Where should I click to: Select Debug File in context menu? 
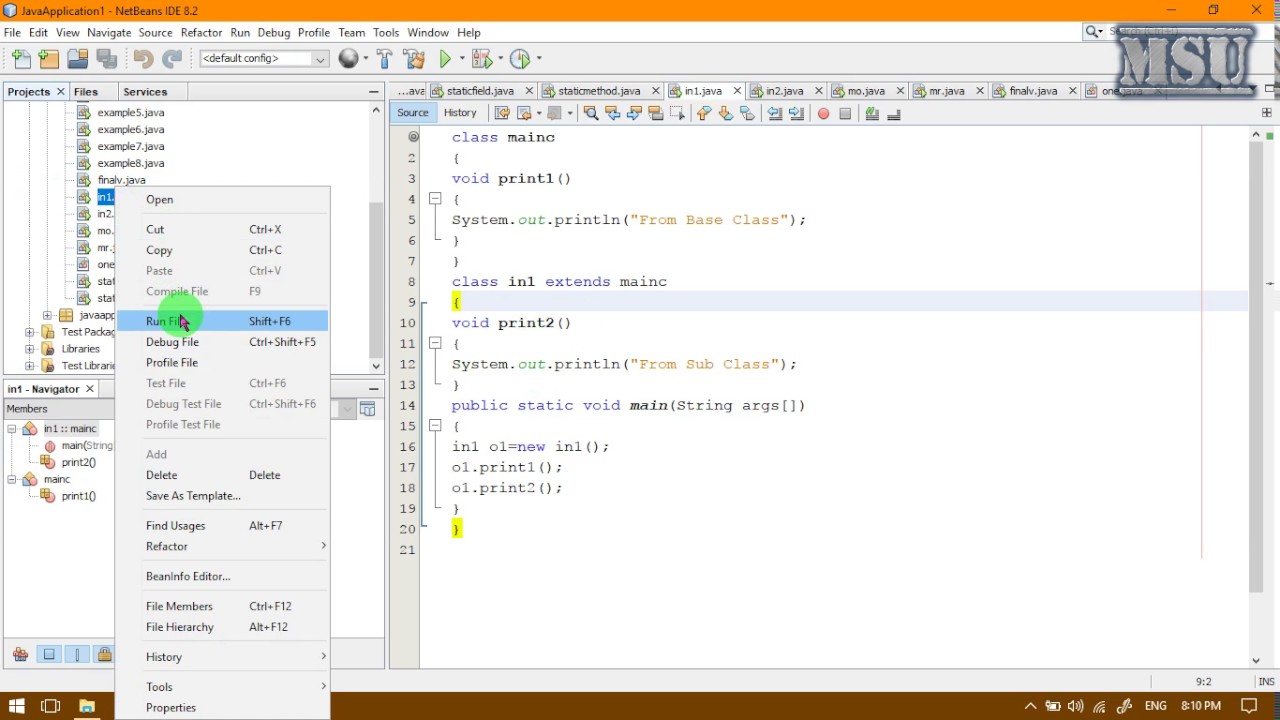click(x=222, y=342)
